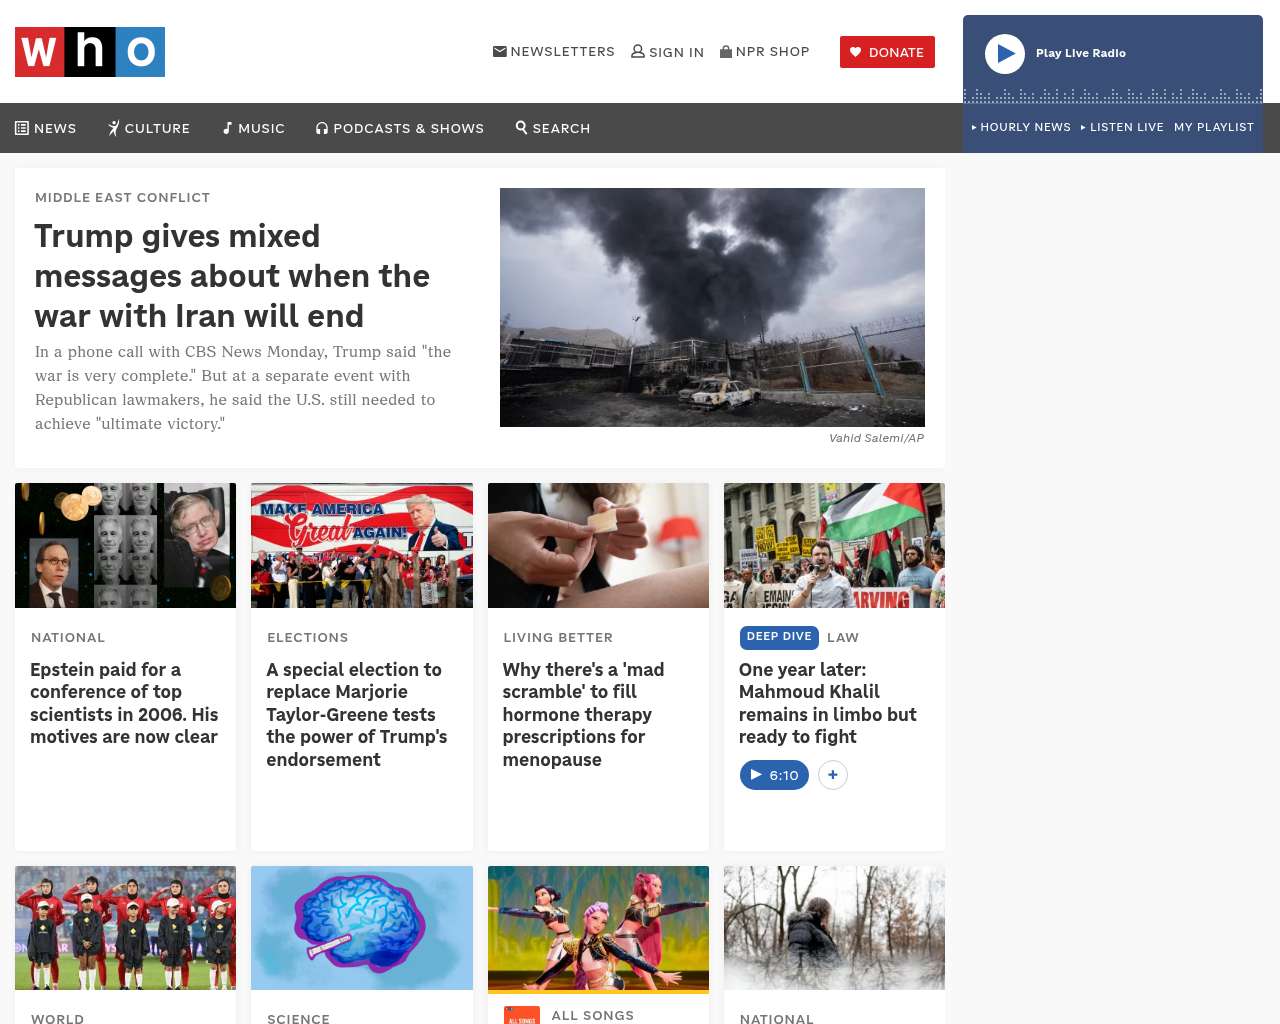This screenshot has width=1280, height=1024.
Task: Click the Music note icon
Action: coord(227,128)
